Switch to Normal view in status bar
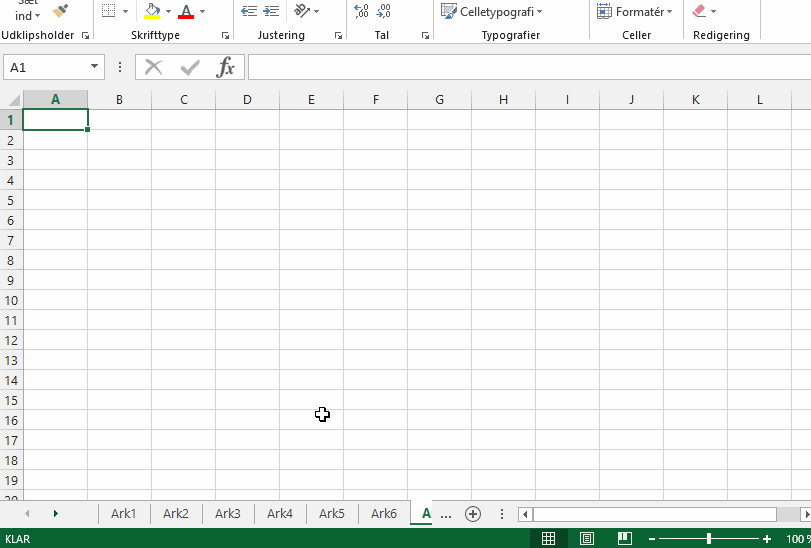811x548 pixels. (548, 539)
